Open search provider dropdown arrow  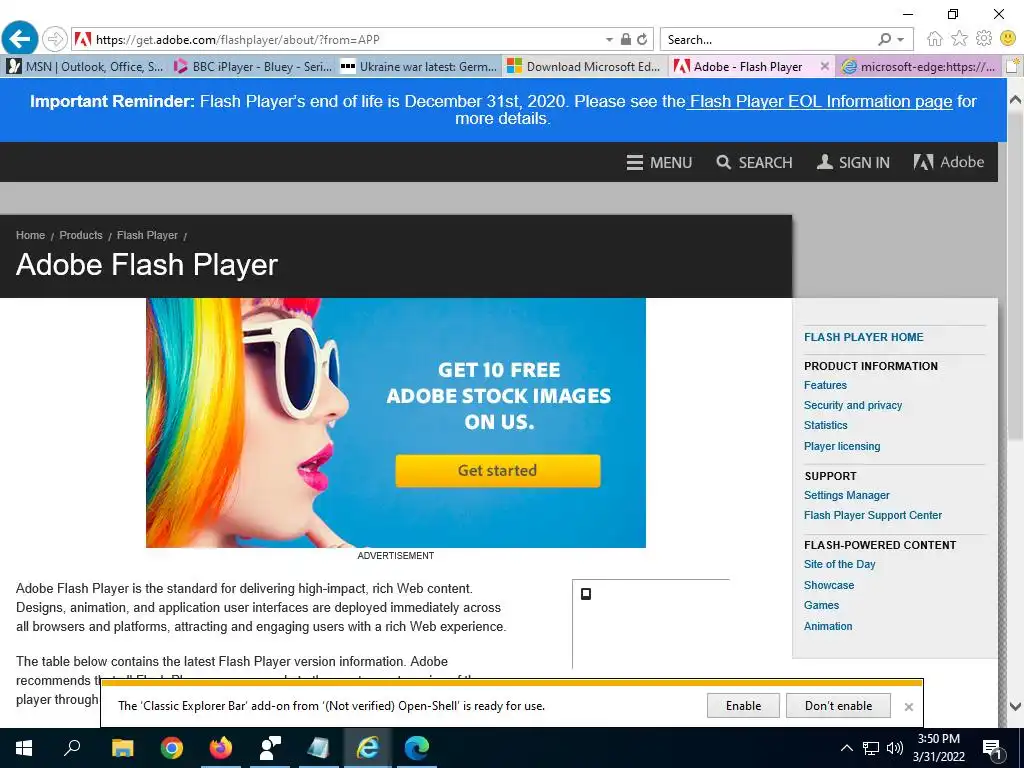(901, 40)
